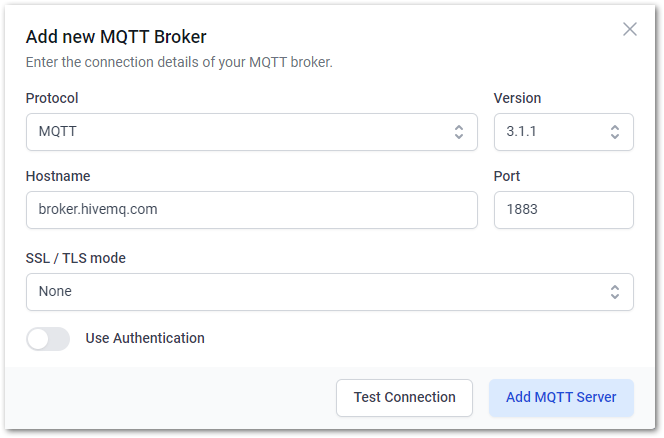Click the up-down chevron icon in Version field

click(615, 132)
